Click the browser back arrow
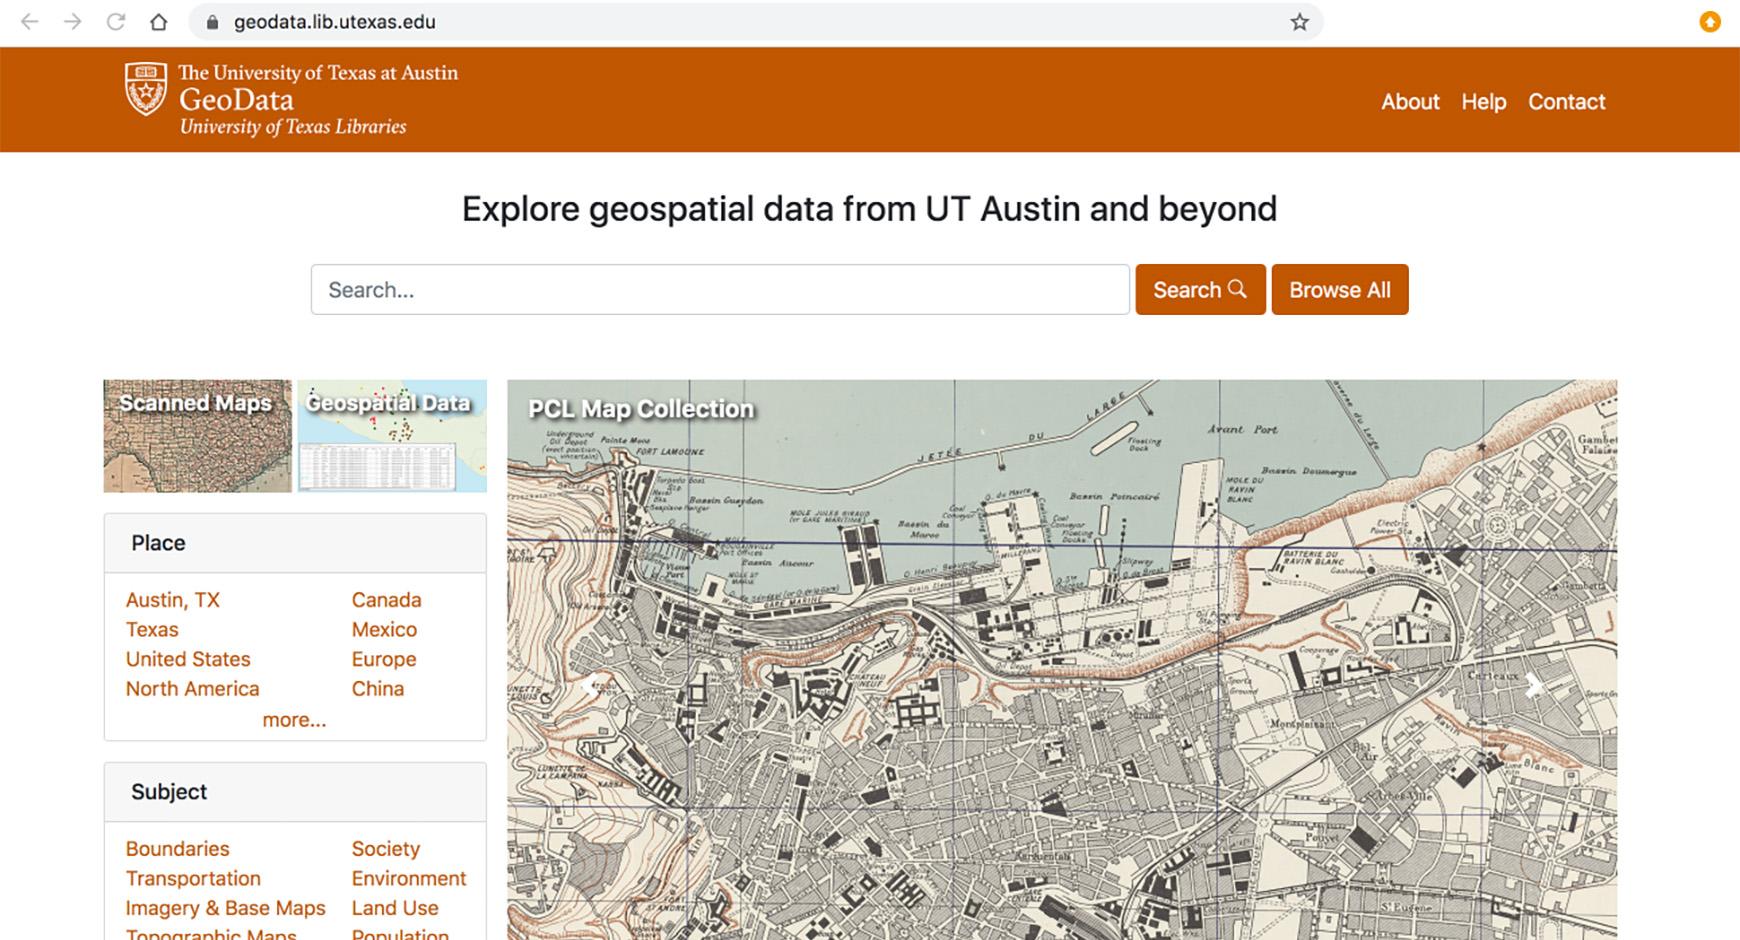Viewport: 1740px width, 940px height. (29, 21)
